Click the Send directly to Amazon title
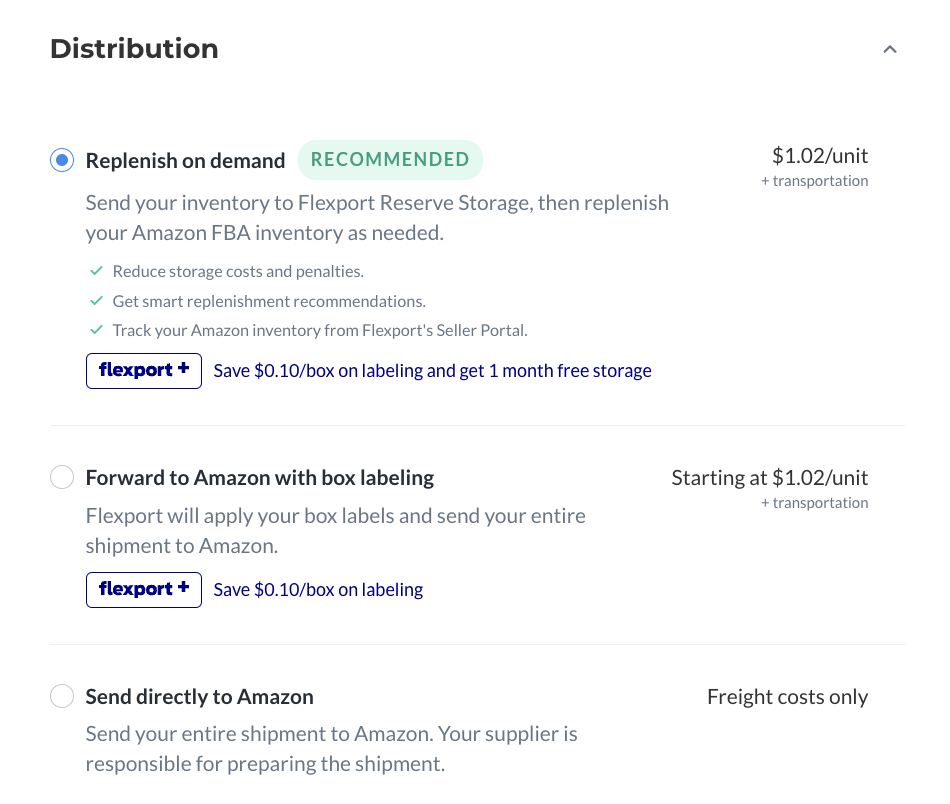Screen dimensions: 950x804 199,697
